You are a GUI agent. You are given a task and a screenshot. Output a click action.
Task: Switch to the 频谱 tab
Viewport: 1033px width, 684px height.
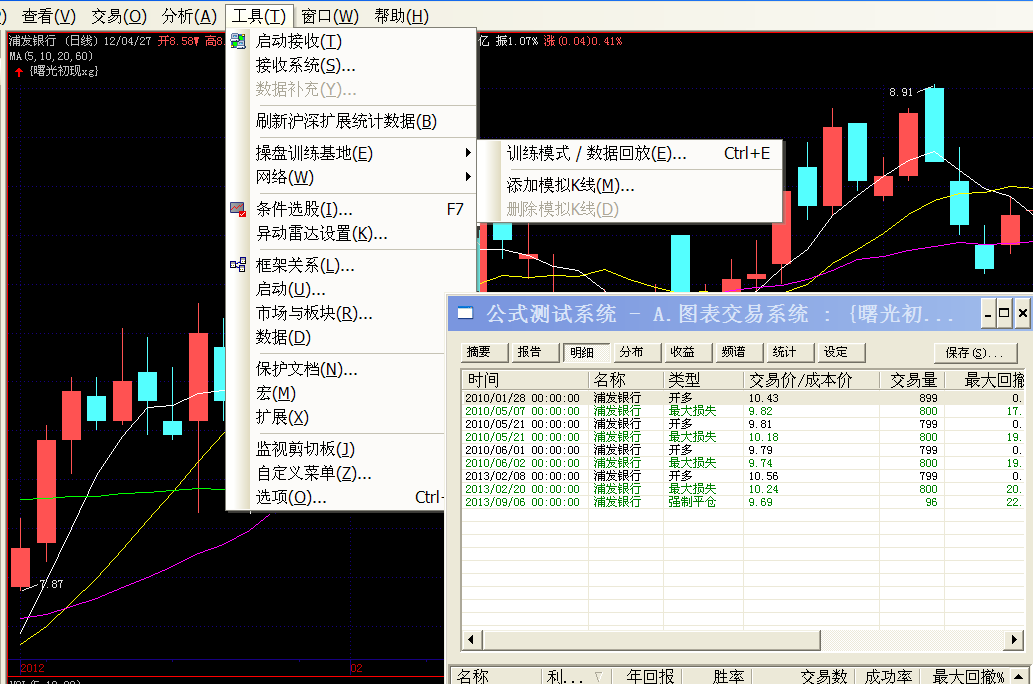739,352
